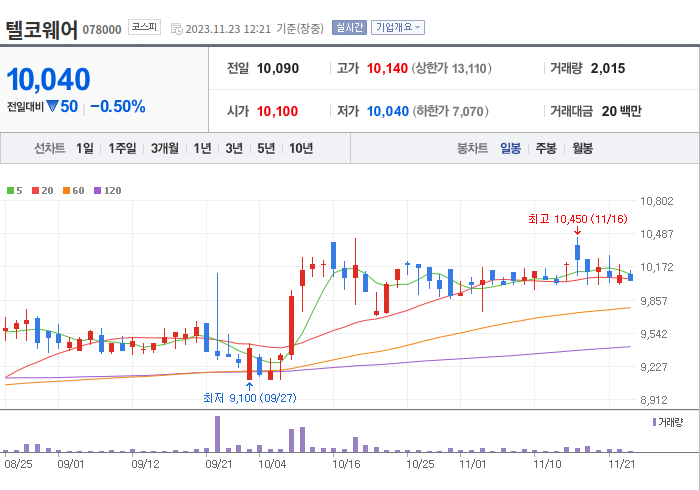Click the current price 10,040

(x=48, y=79)
